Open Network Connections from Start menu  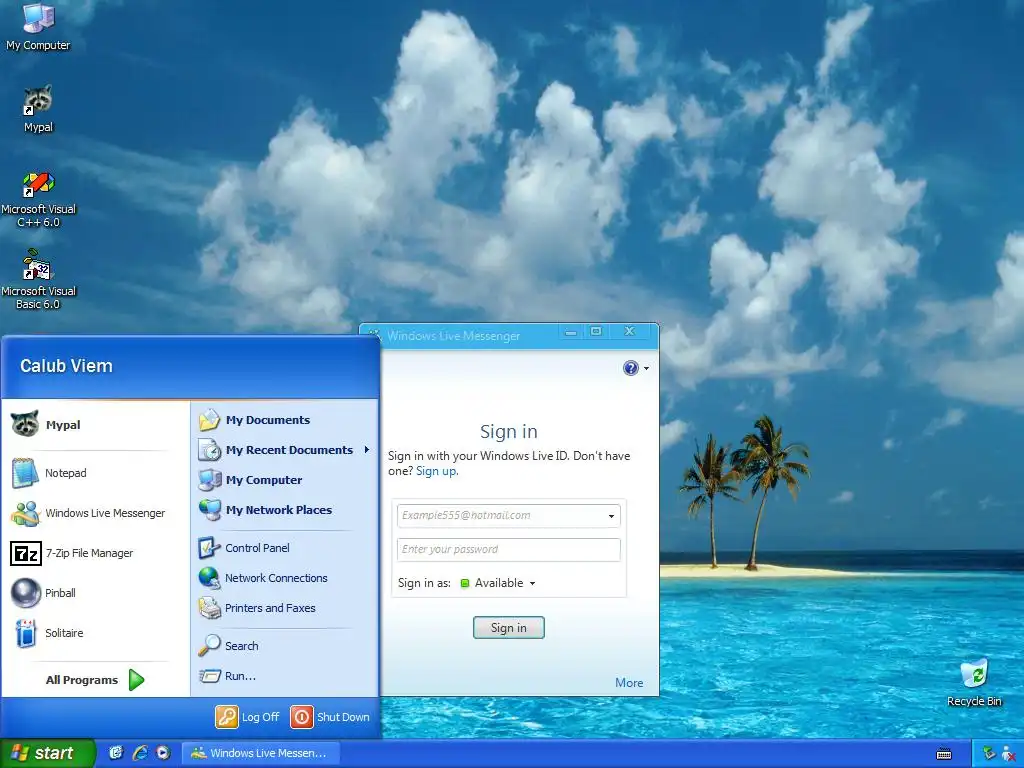tap(284, 578)
